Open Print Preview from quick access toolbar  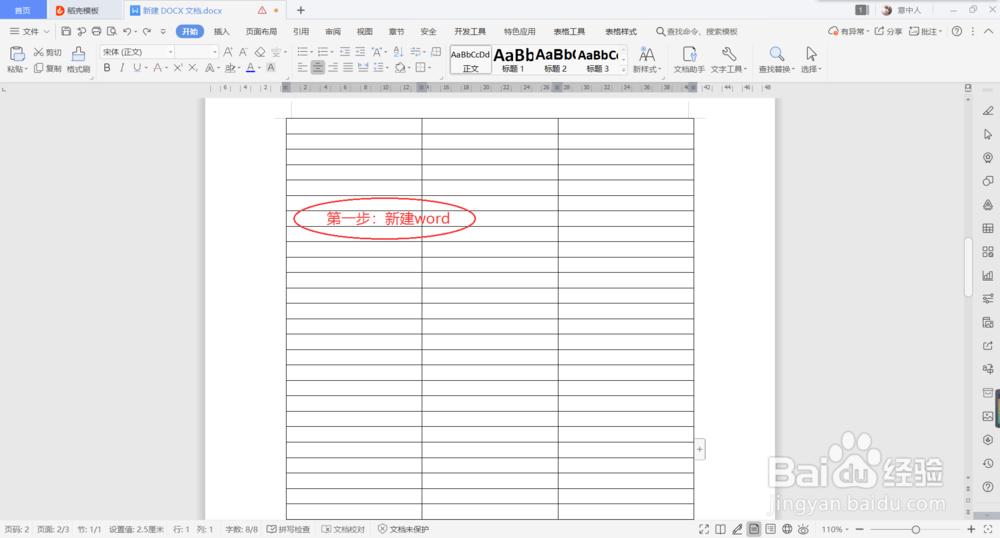(x=112, y=31)
